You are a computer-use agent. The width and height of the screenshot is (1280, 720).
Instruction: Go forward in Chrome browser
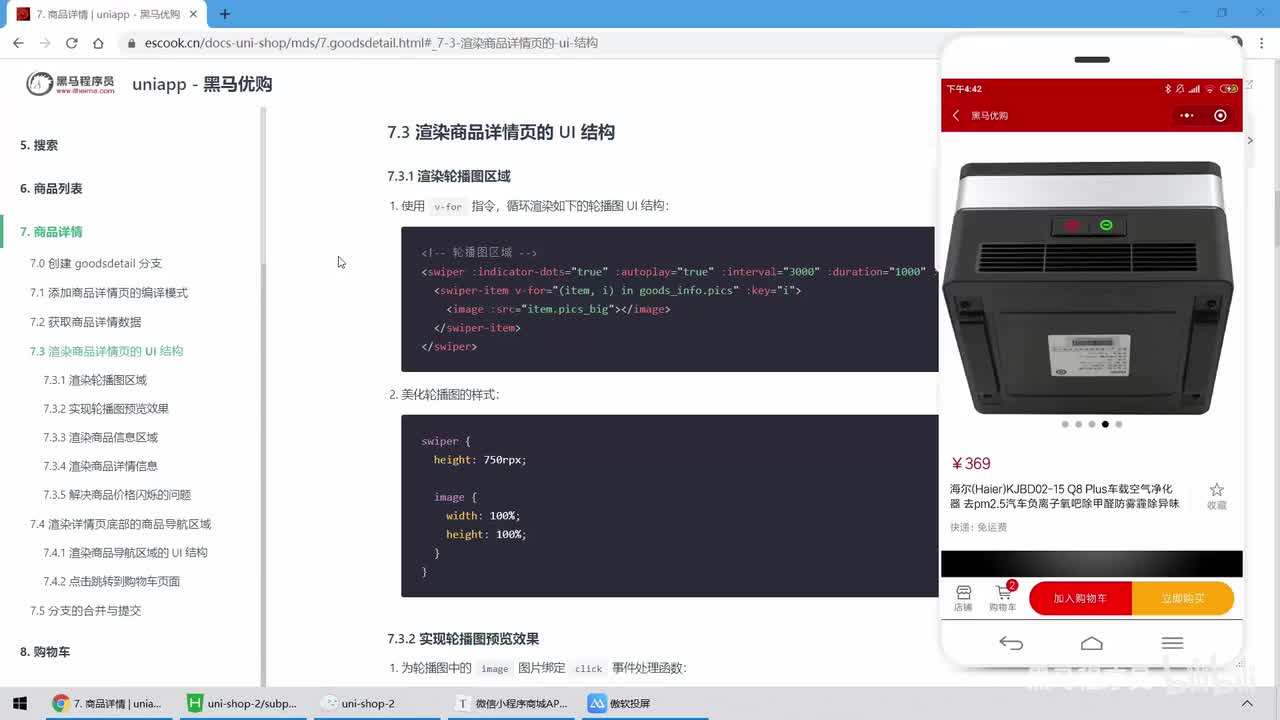(45, 43)
